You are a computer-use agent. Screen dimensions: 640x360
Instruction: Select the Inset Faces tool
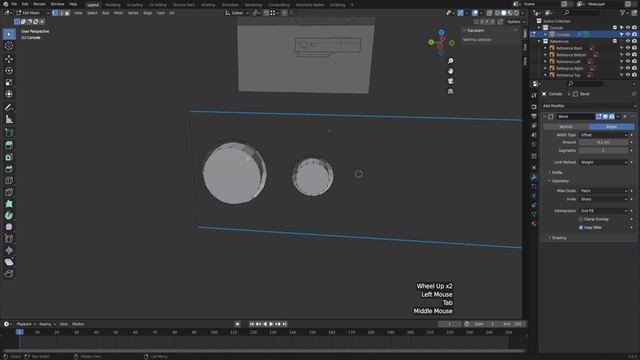pyautogui.click(x=9, y=157)
